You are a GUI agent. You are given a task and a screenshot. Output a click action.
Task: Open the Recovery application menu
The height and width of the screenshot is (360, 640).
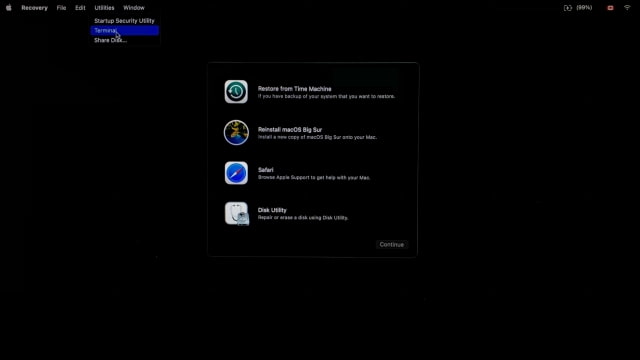pos(34,8)
